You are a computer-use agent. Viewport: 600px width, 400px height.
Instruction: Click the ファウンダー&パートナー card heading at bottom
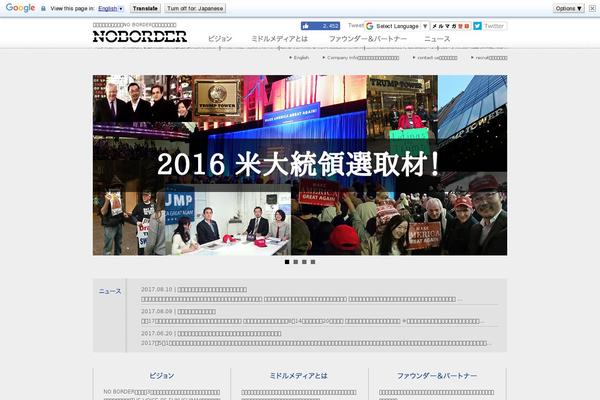[x=437, y=376]
